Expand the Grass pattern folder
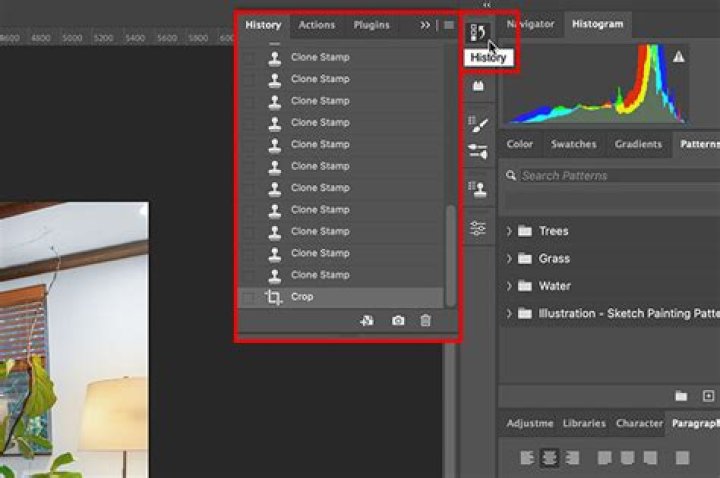This screenshot has height=478, width=720. 509,258
